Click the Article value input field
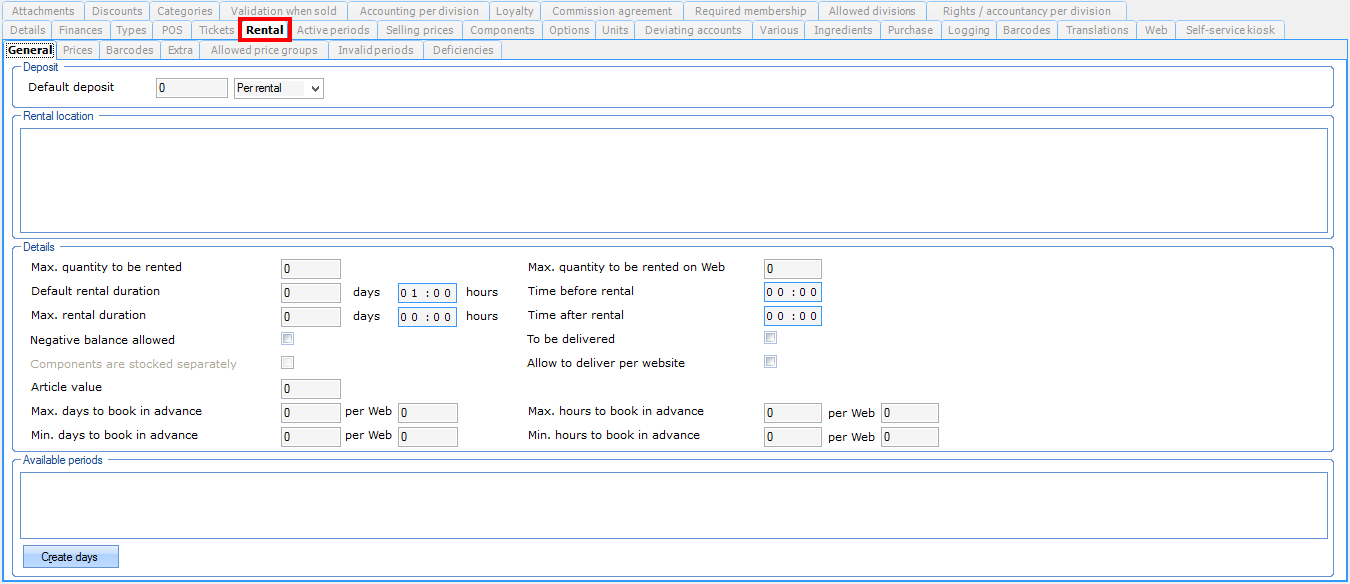1350x584 pixels. pyautogui.click(x=310, y=388)
